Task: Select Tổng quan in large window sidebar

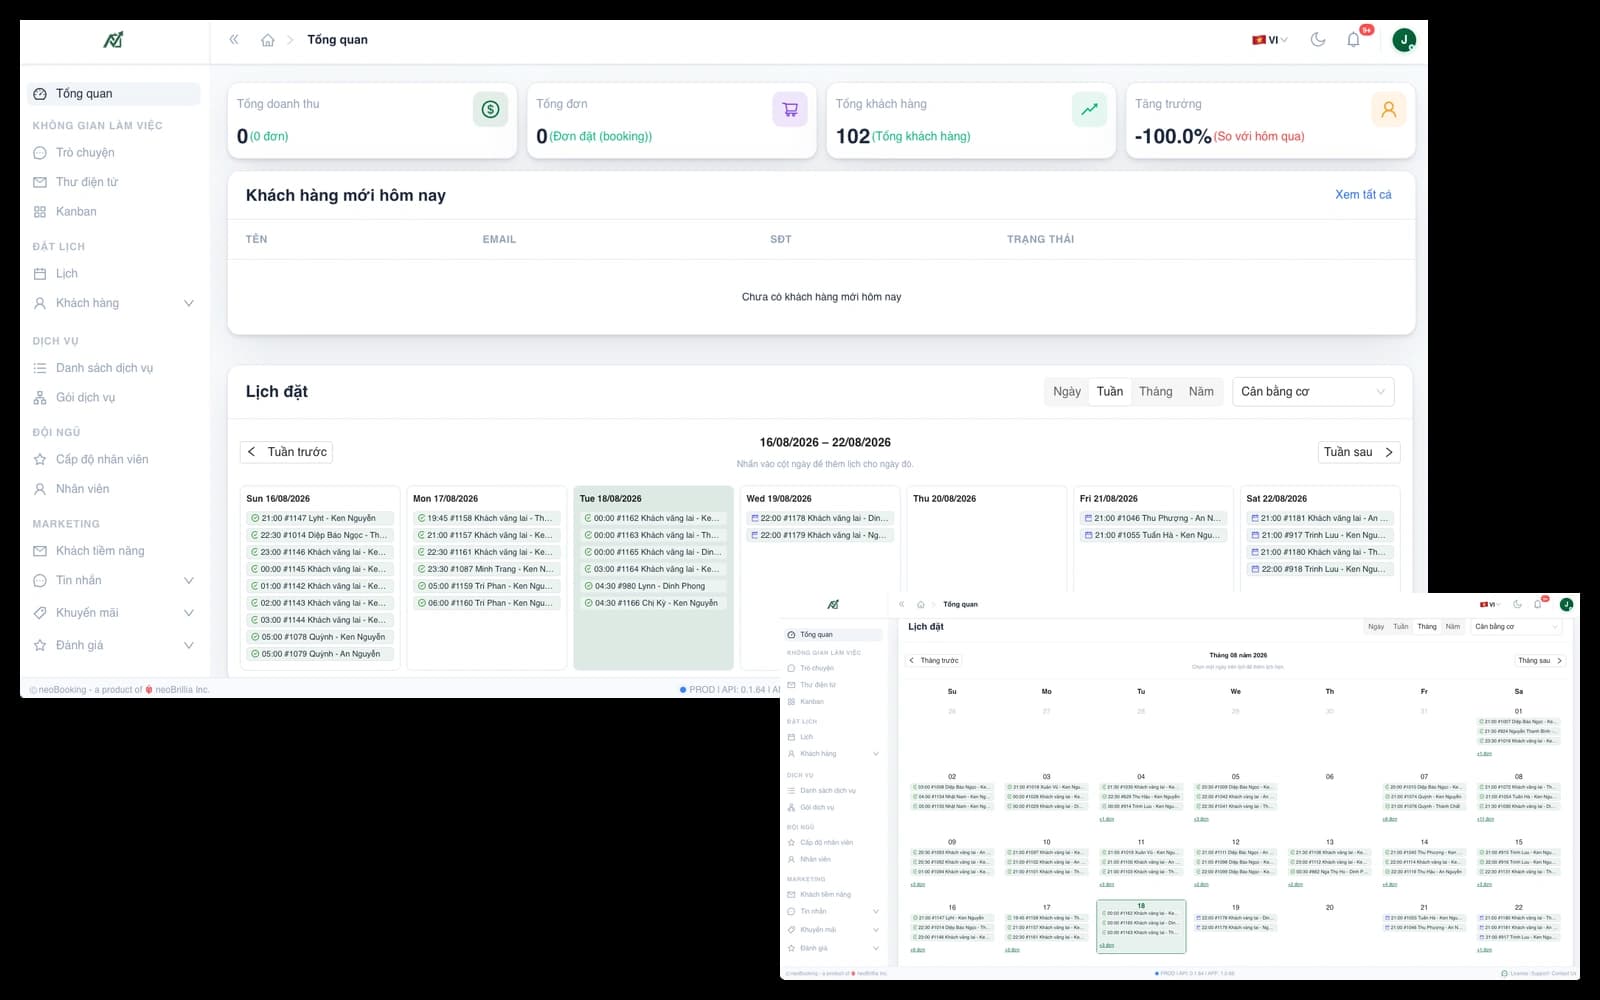Action: (x=113, y=94)
